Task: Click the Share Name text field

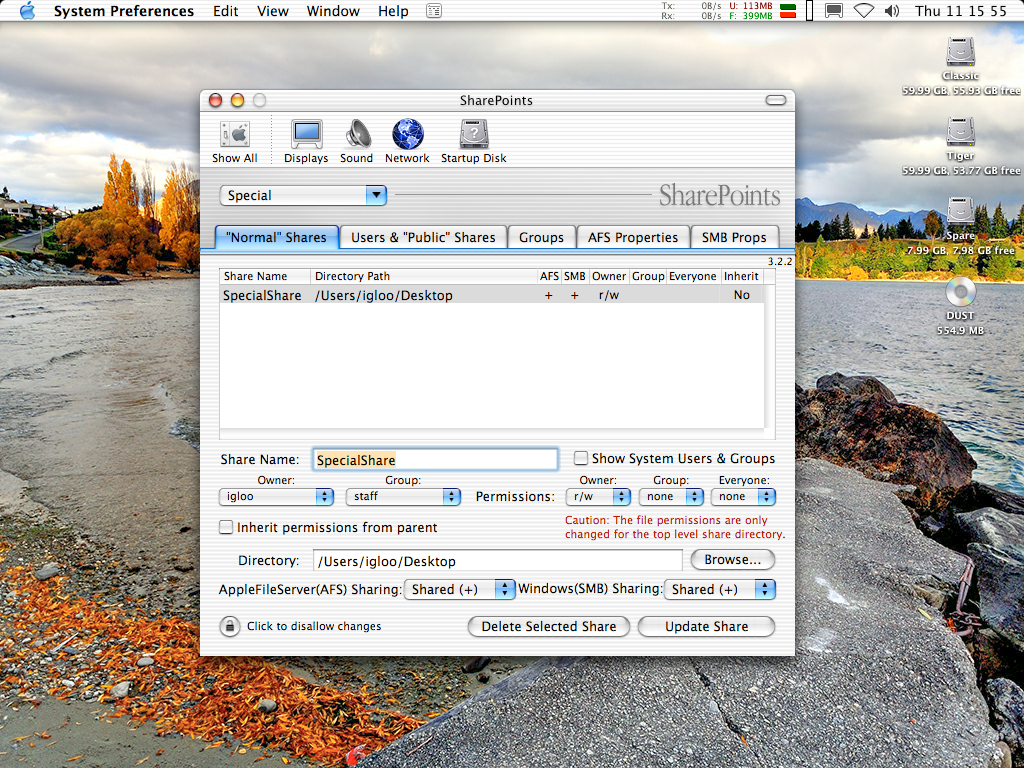Action: click(435, 459)
